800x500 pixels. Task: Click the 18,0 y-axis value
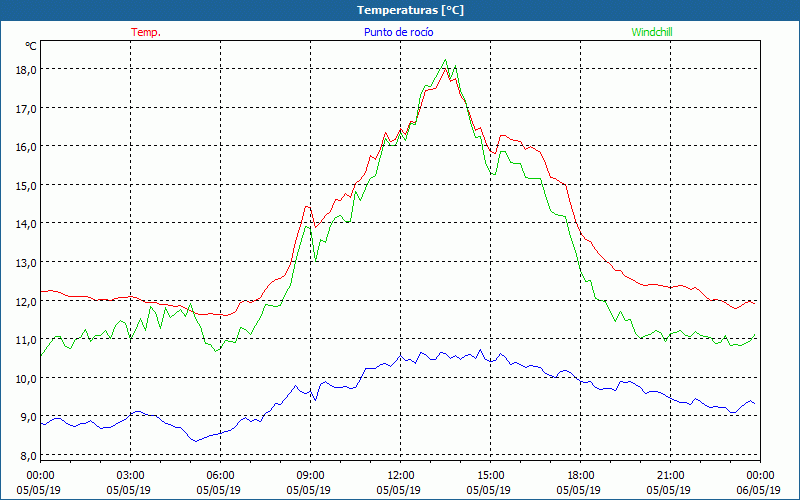(26, 70)
